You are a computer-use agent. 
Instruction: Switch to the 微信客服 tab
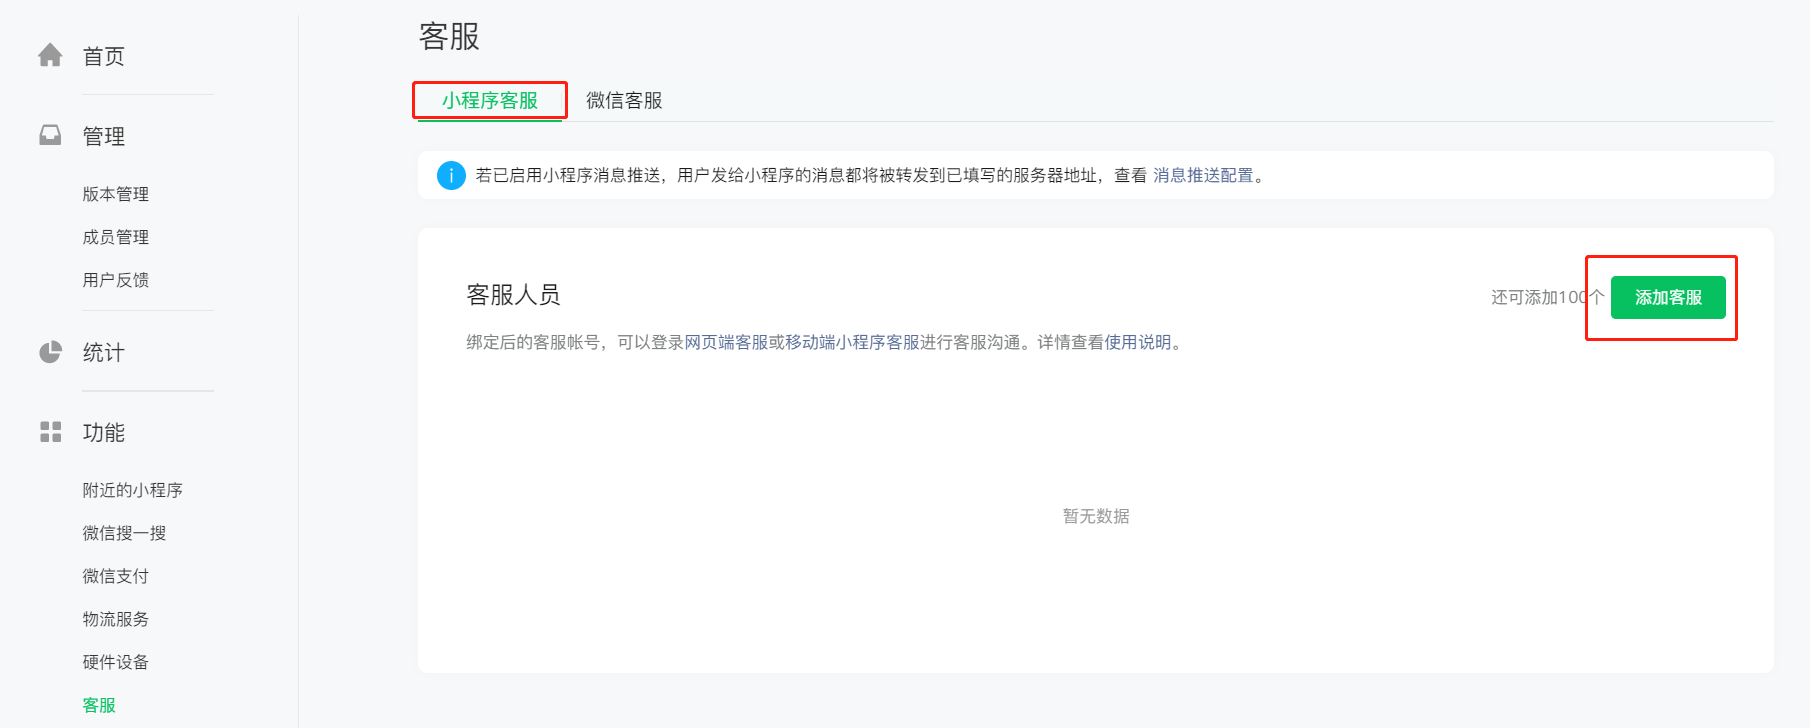(624, 100)
